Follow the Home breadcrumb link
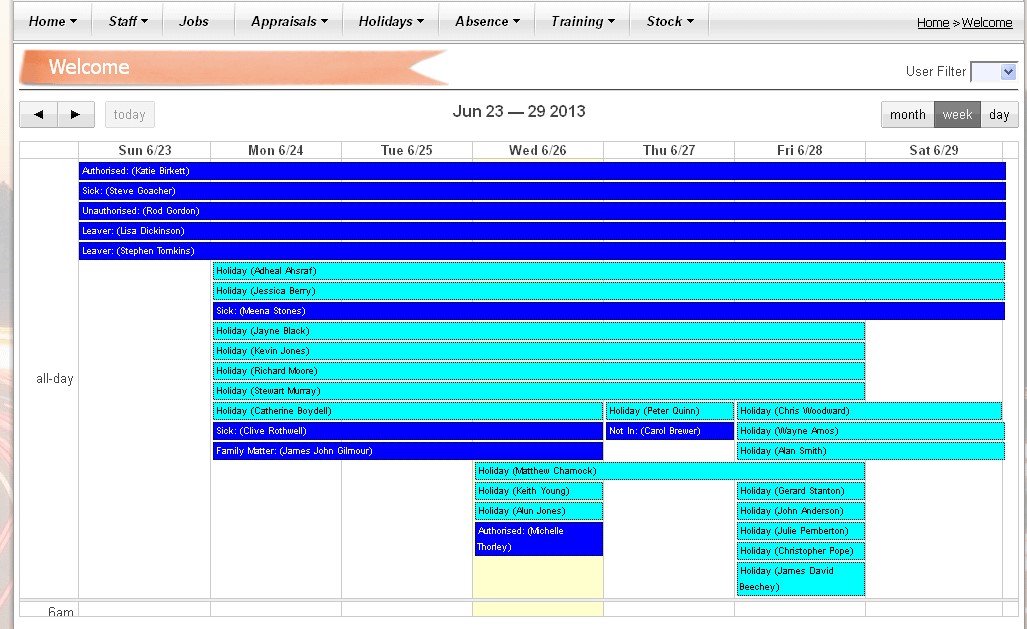Image resolution: width=1027 pixels, height=629 pixels. [933, 22]
